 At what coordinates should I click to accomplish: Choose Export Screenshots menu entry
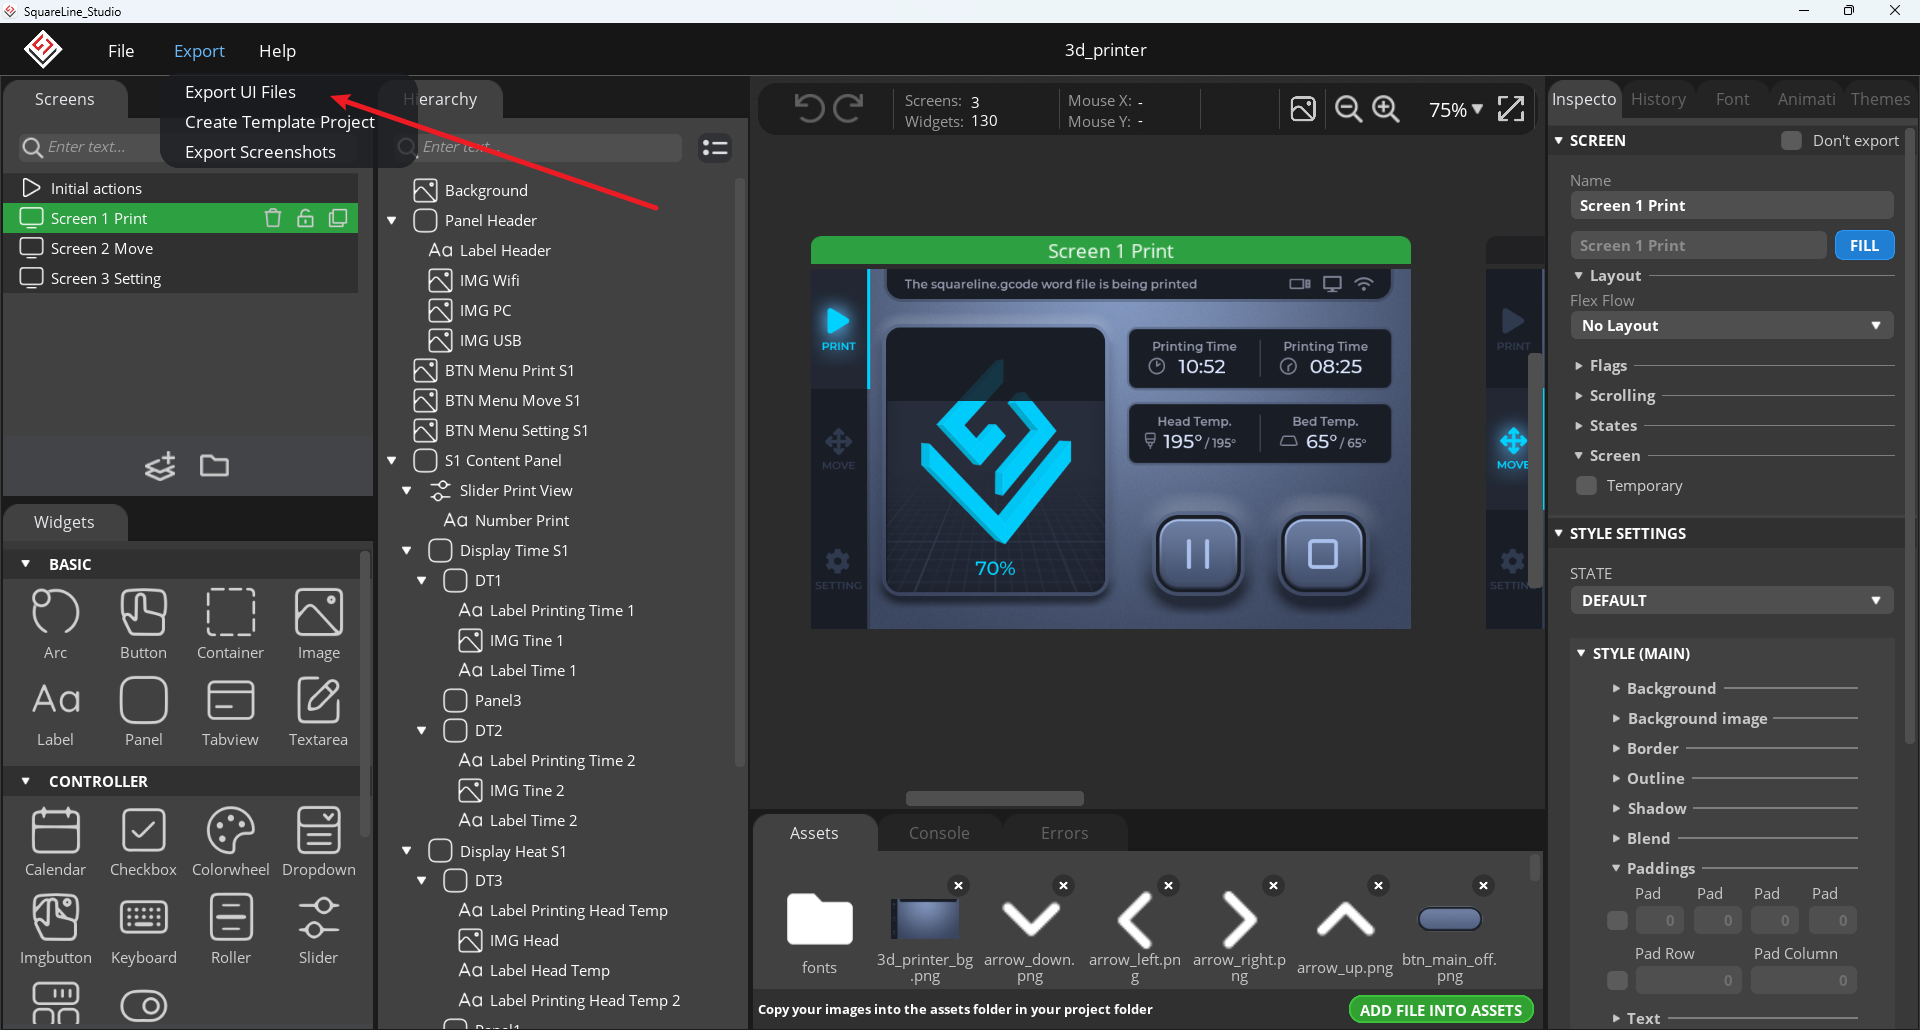tap(260, 152)
